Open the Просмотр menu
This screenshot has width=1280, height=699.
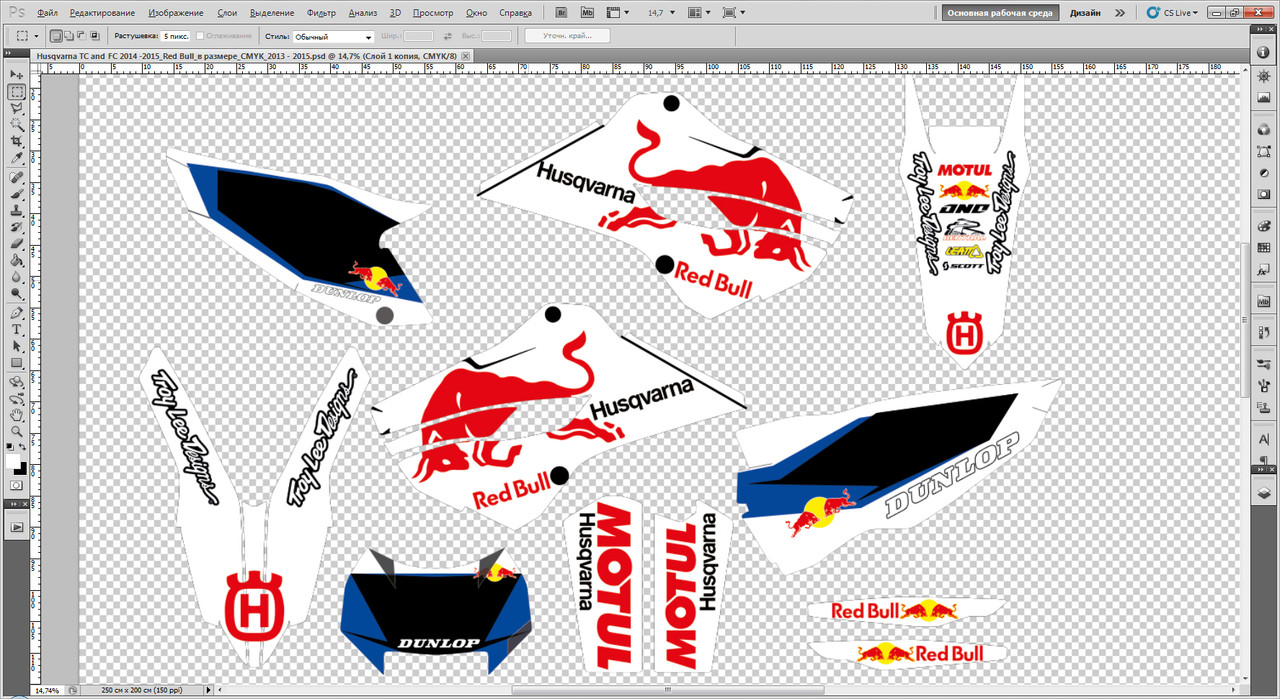433,13
